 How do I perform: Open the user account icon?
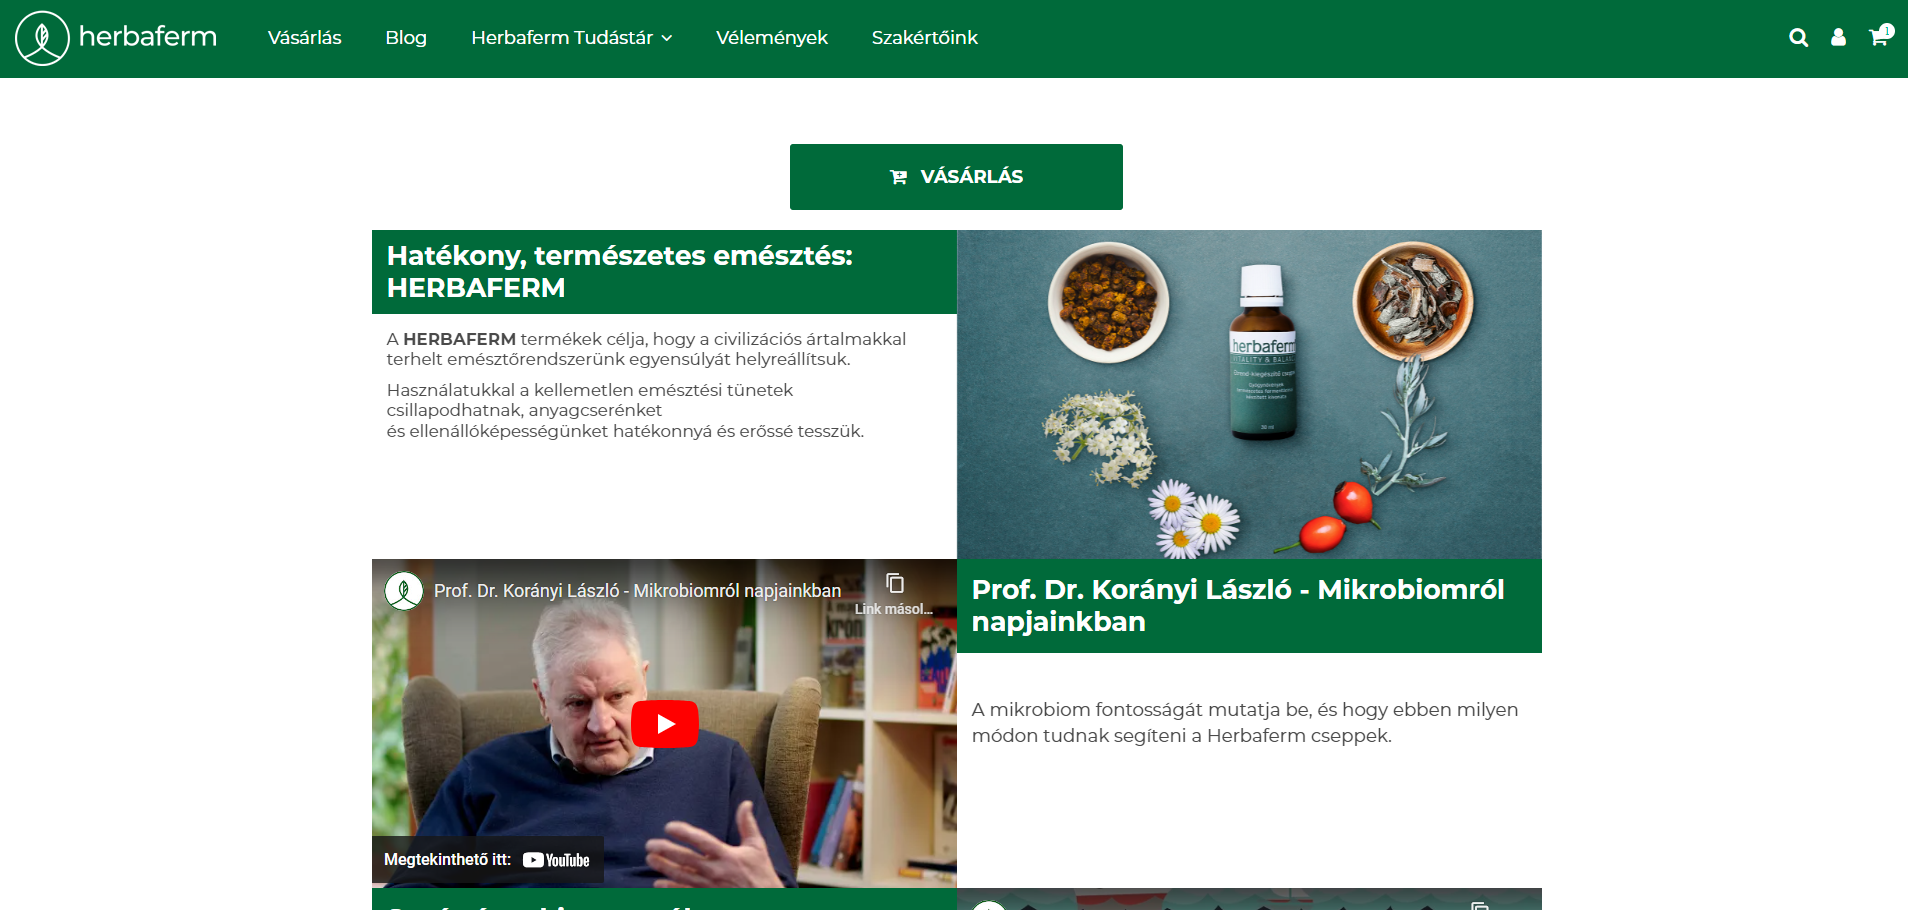click(1838, 38)
